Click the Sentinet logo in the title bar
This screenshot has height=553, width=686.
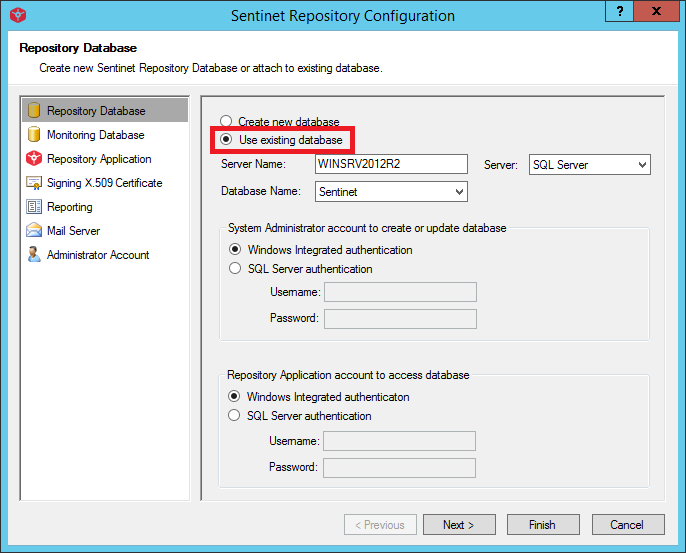click(x=18, y=15)
